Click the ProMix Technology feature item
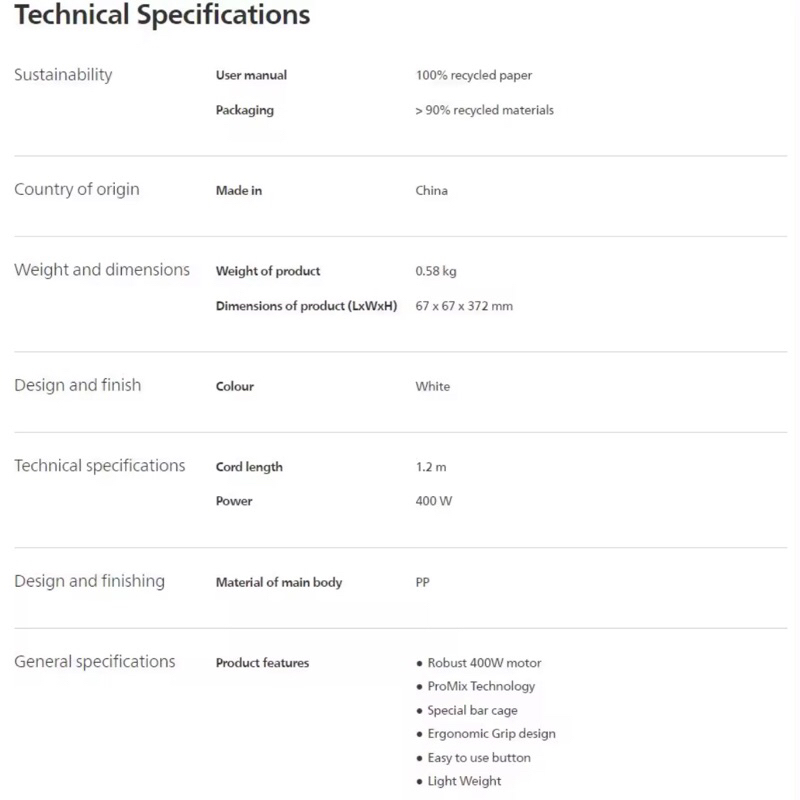The width and height of the screenshot is (800, 800). point(481,686)
